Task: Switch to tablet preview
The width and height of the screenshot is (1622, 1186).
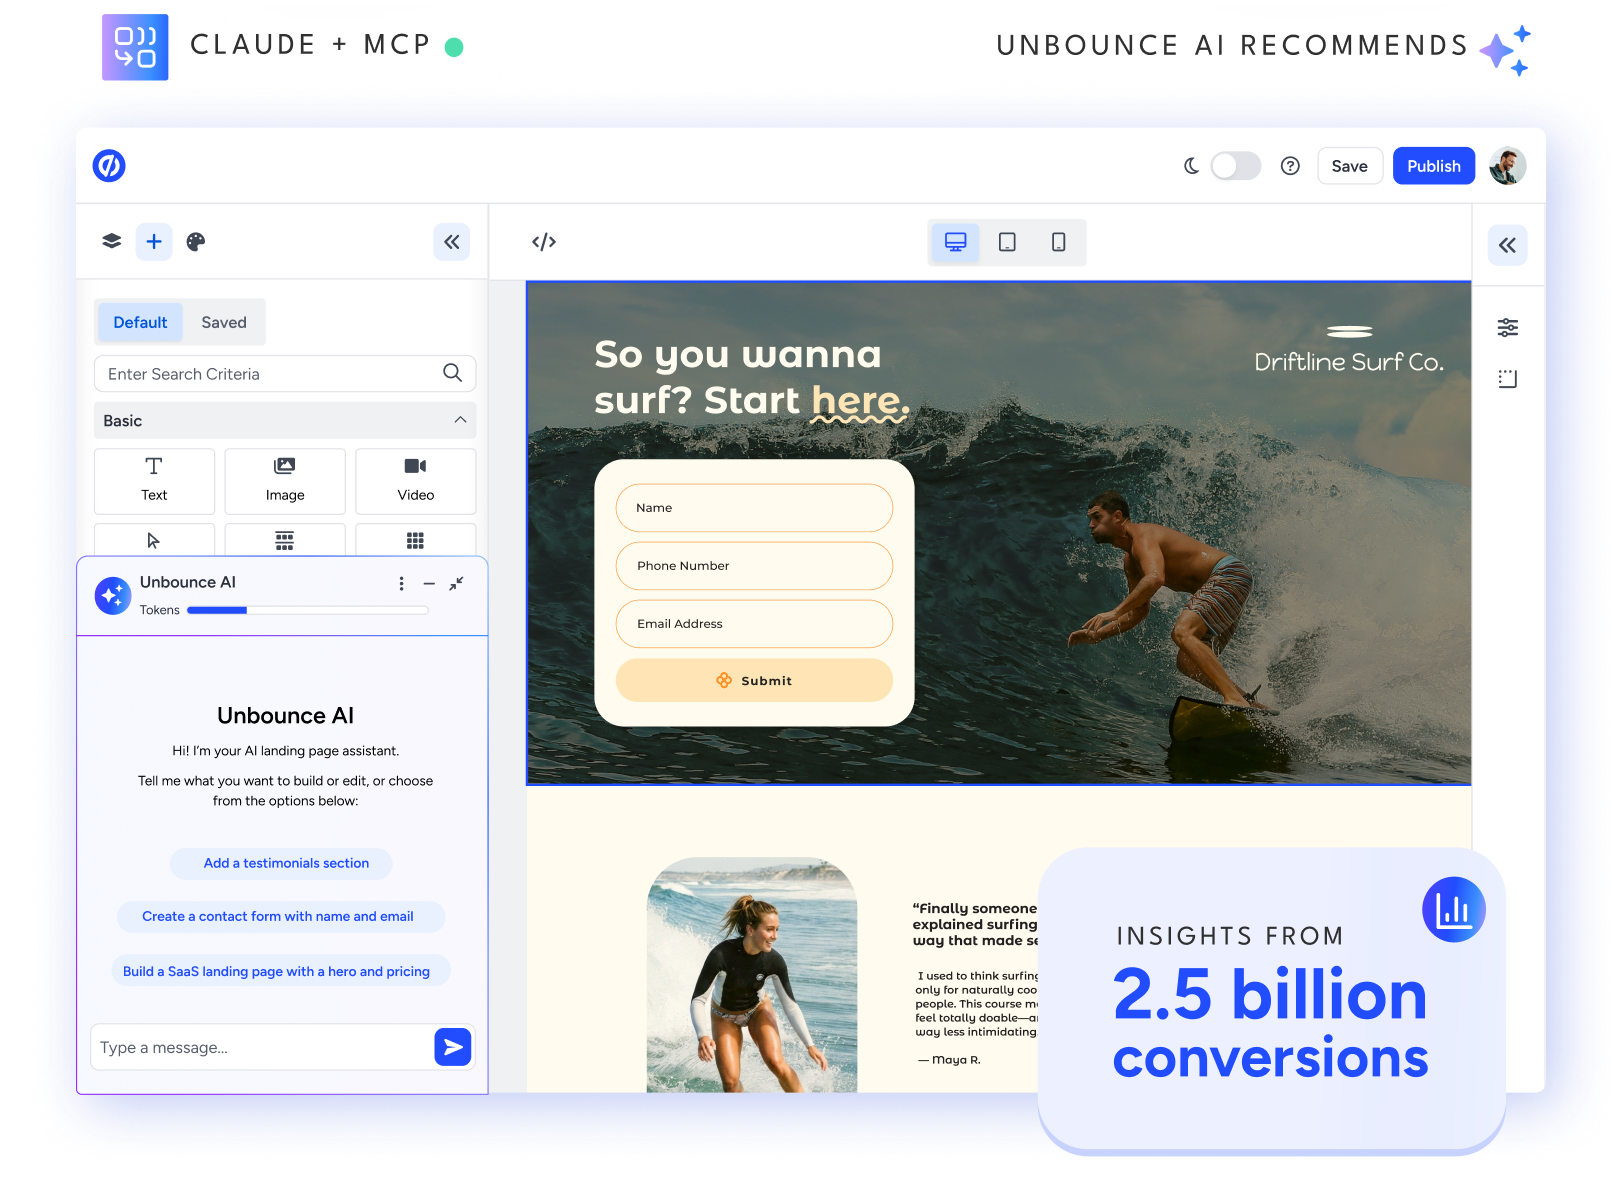Action: coord(1007,242)
